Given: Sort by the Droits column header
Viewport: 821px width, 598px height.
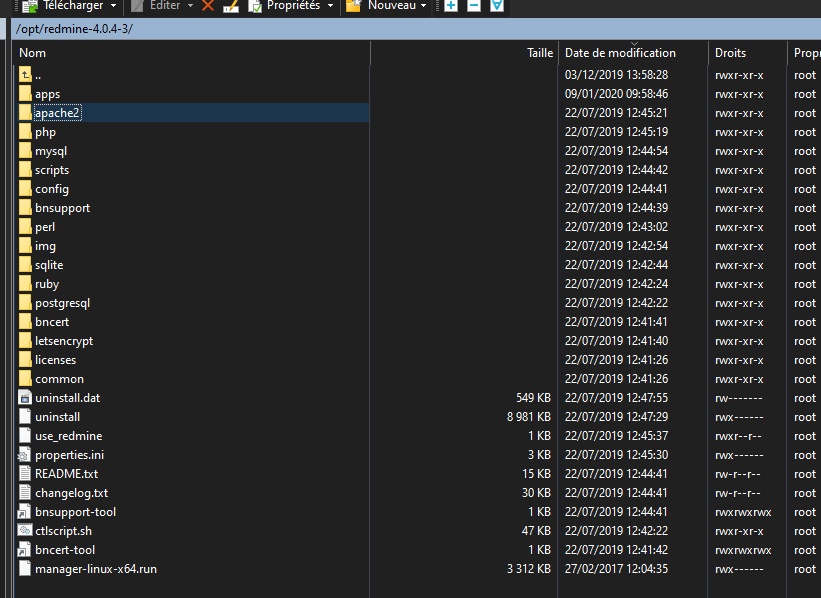Looking at the screenshot, I should click(x=748, y=53).
